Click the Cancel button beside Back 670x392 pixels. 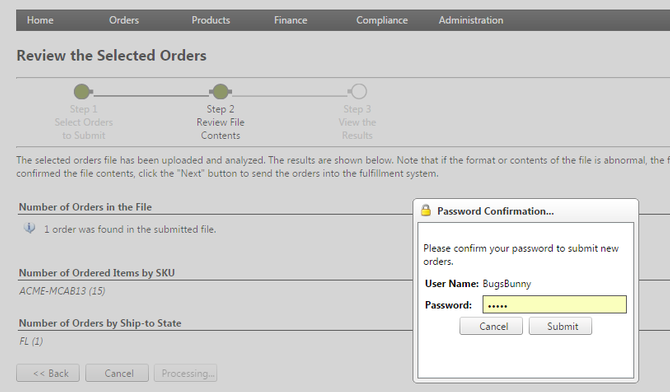[x=117, y=373]
